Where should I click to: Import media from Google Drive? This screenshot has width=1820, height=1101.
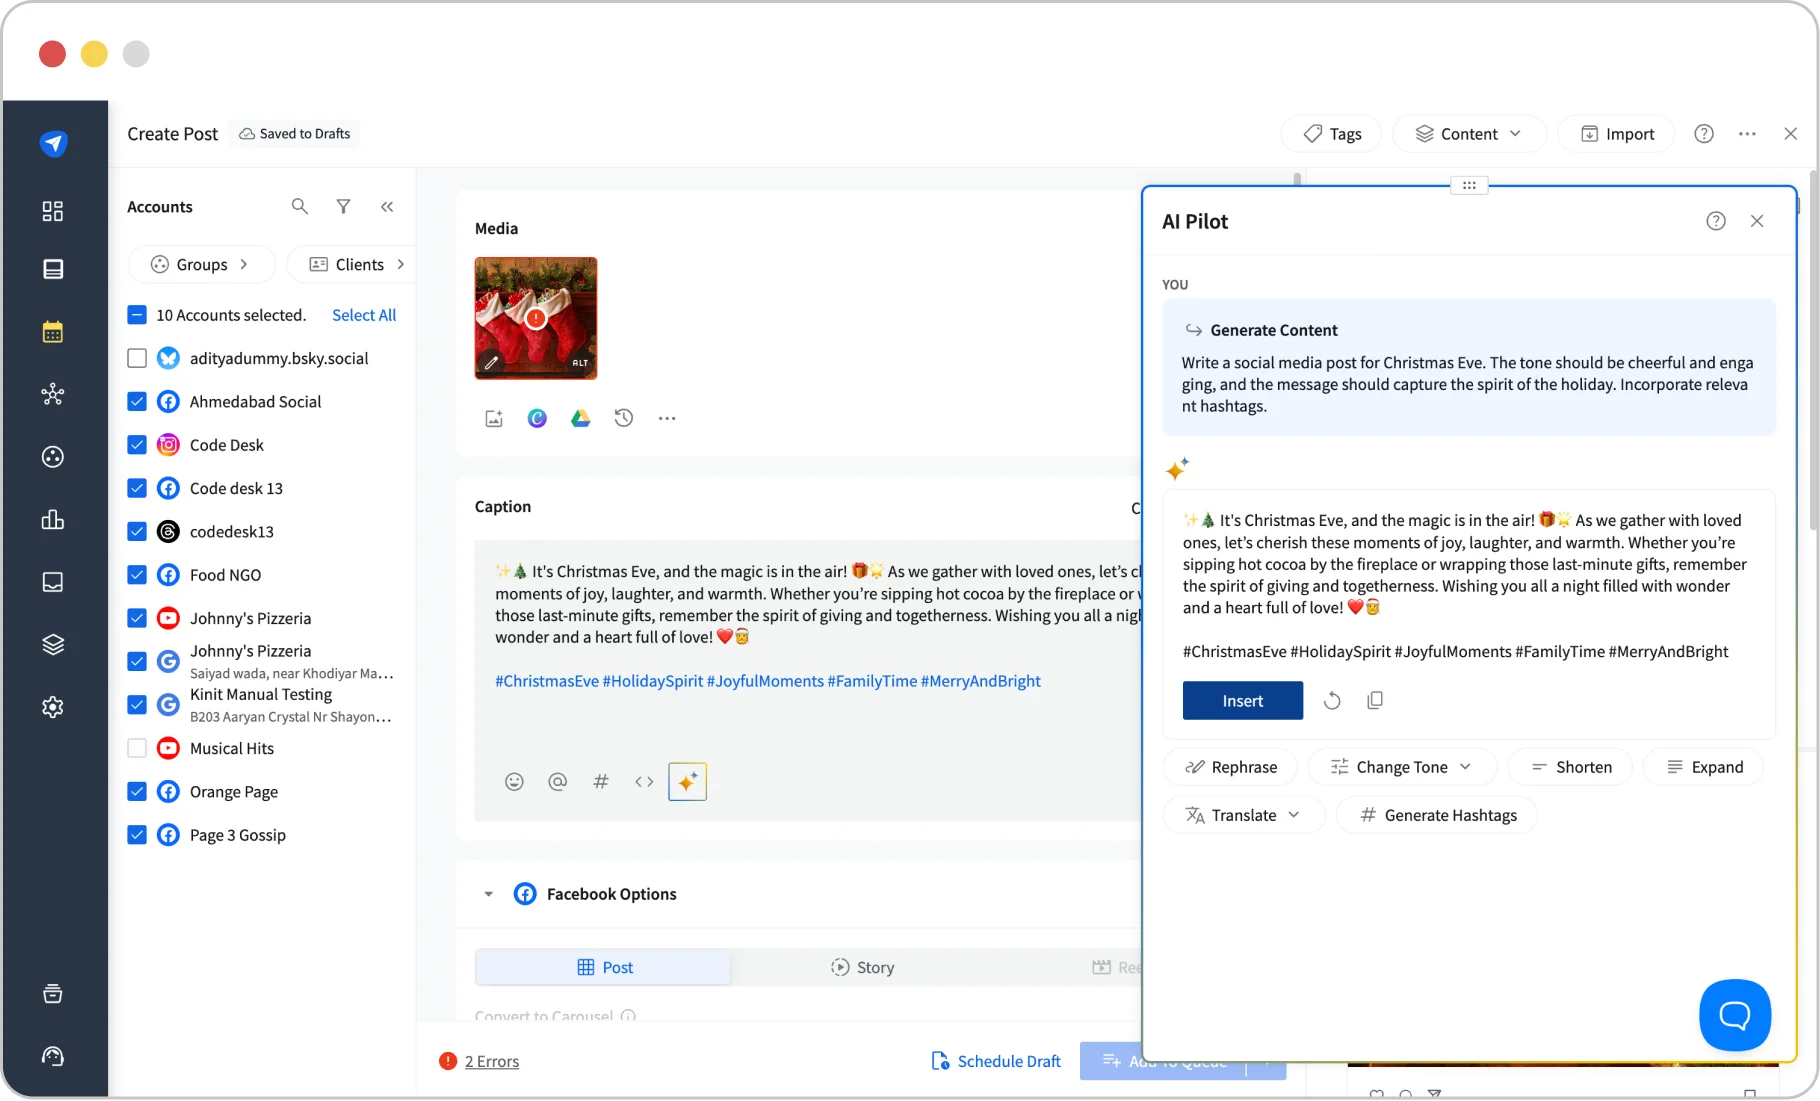(x=581, y=418)
